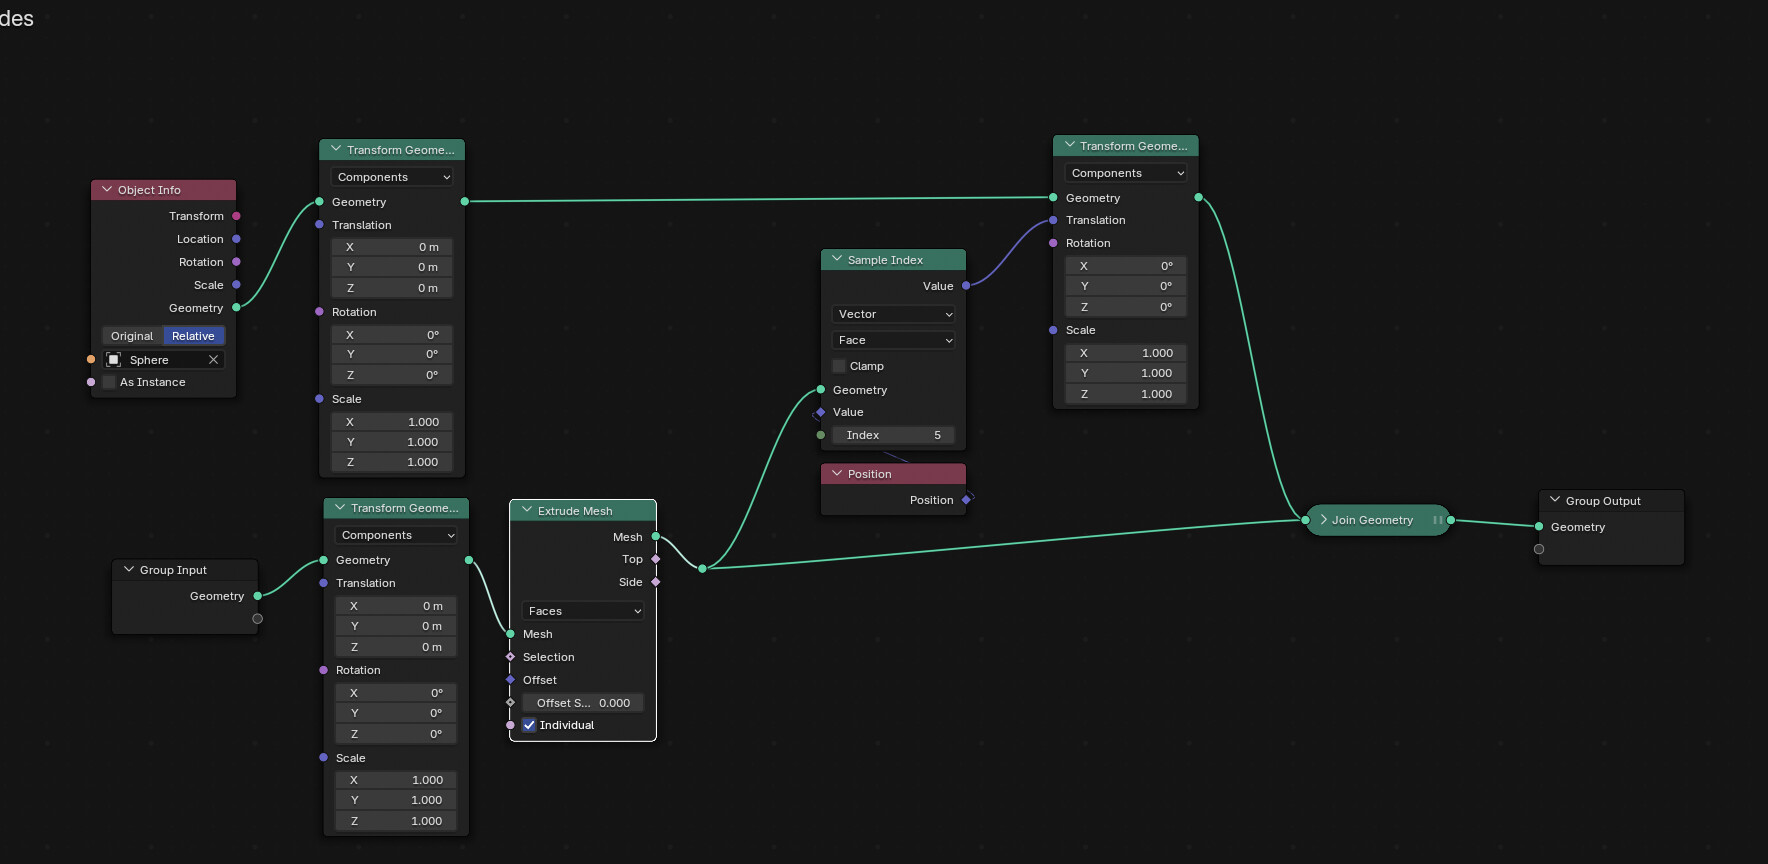Click Scale Z field on Transform Geometry near Sample Index

(x=1126, y=394)
